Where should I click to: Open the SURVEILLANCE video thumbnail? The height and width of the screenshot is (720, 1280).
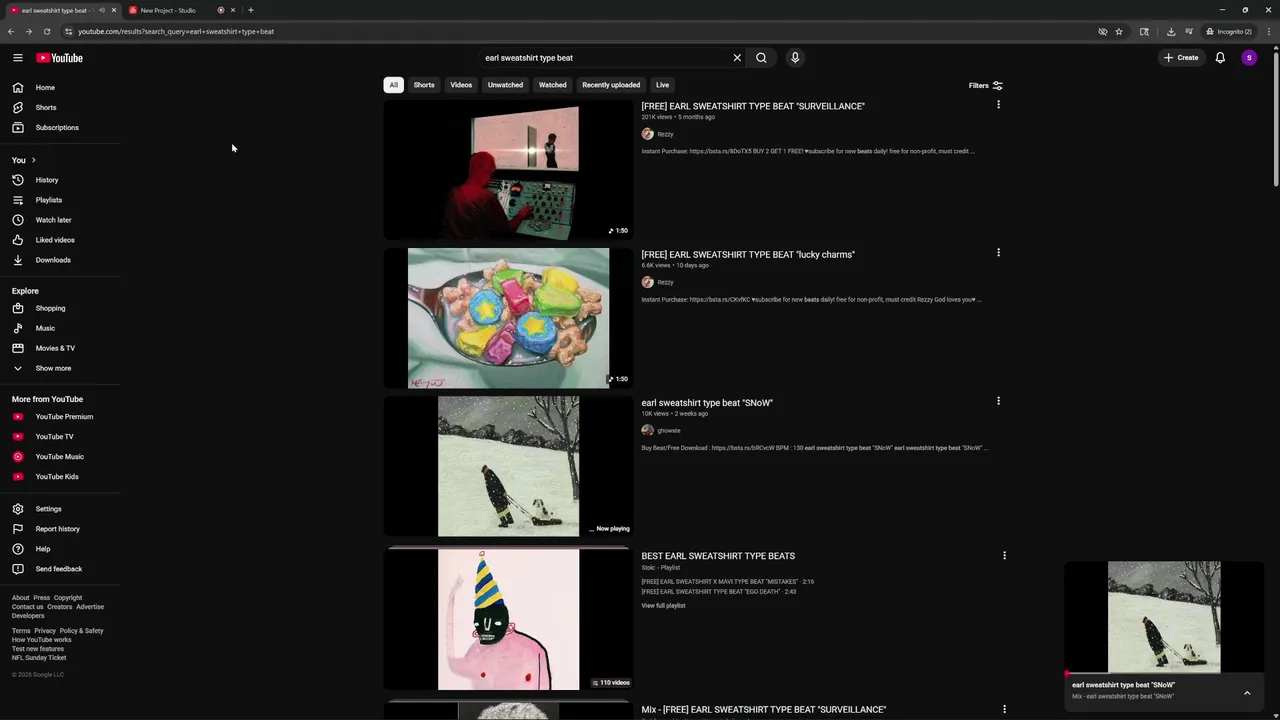point(508,170)
